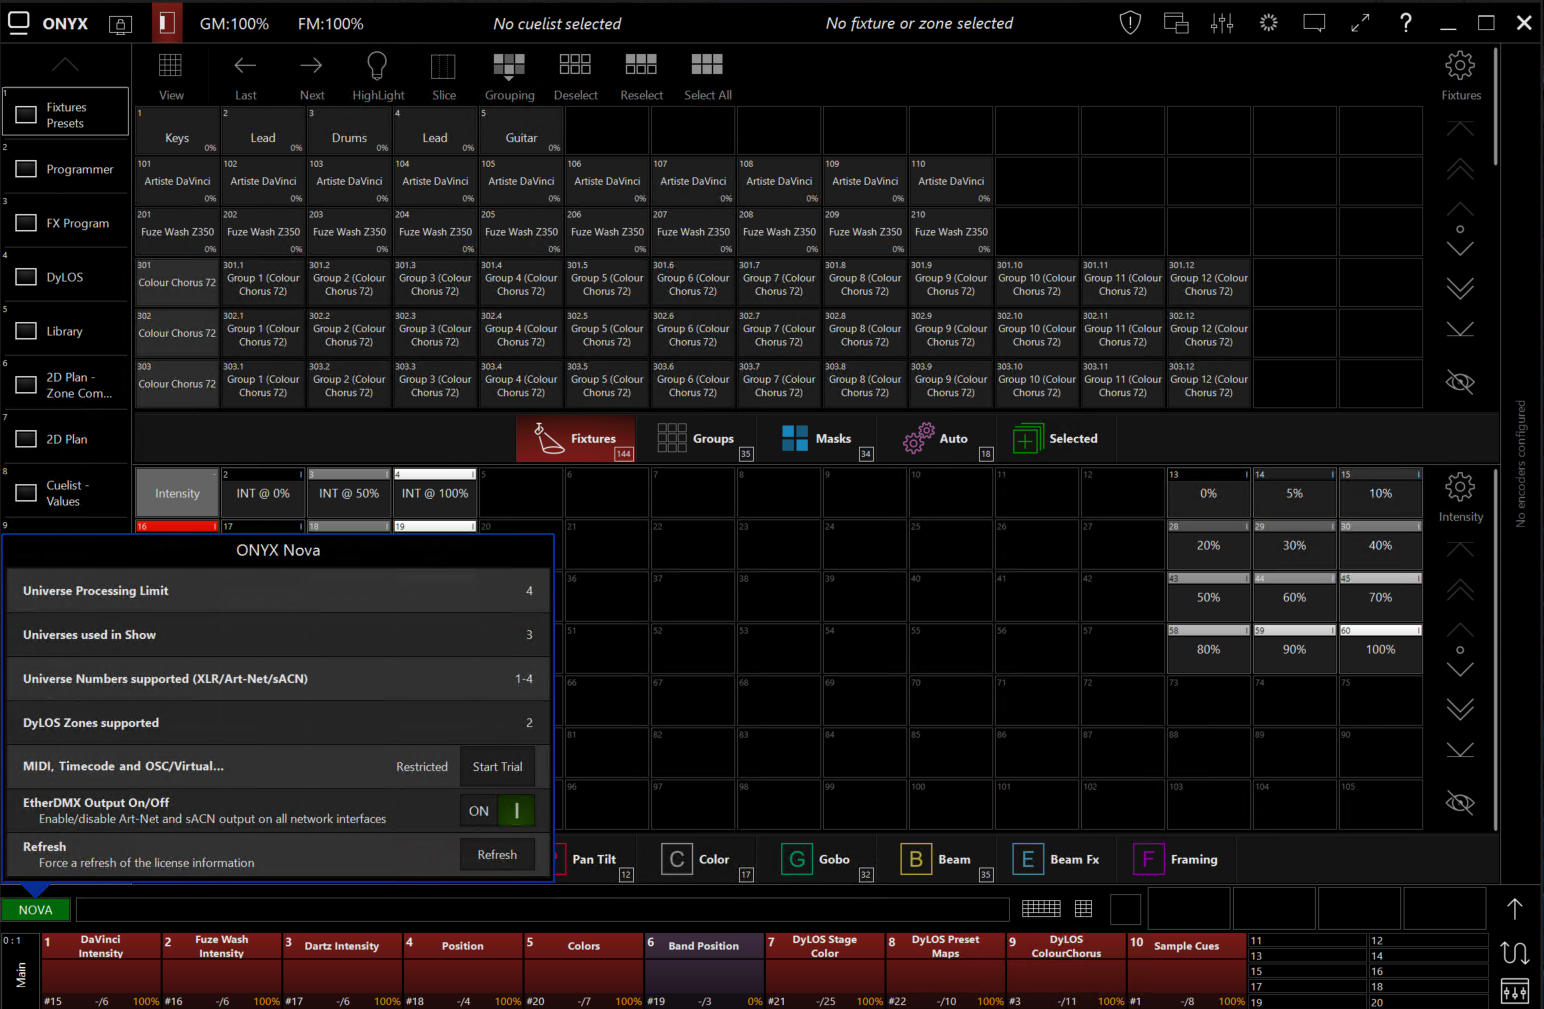Page down in the Fixtures panel

pos(1460,288)
